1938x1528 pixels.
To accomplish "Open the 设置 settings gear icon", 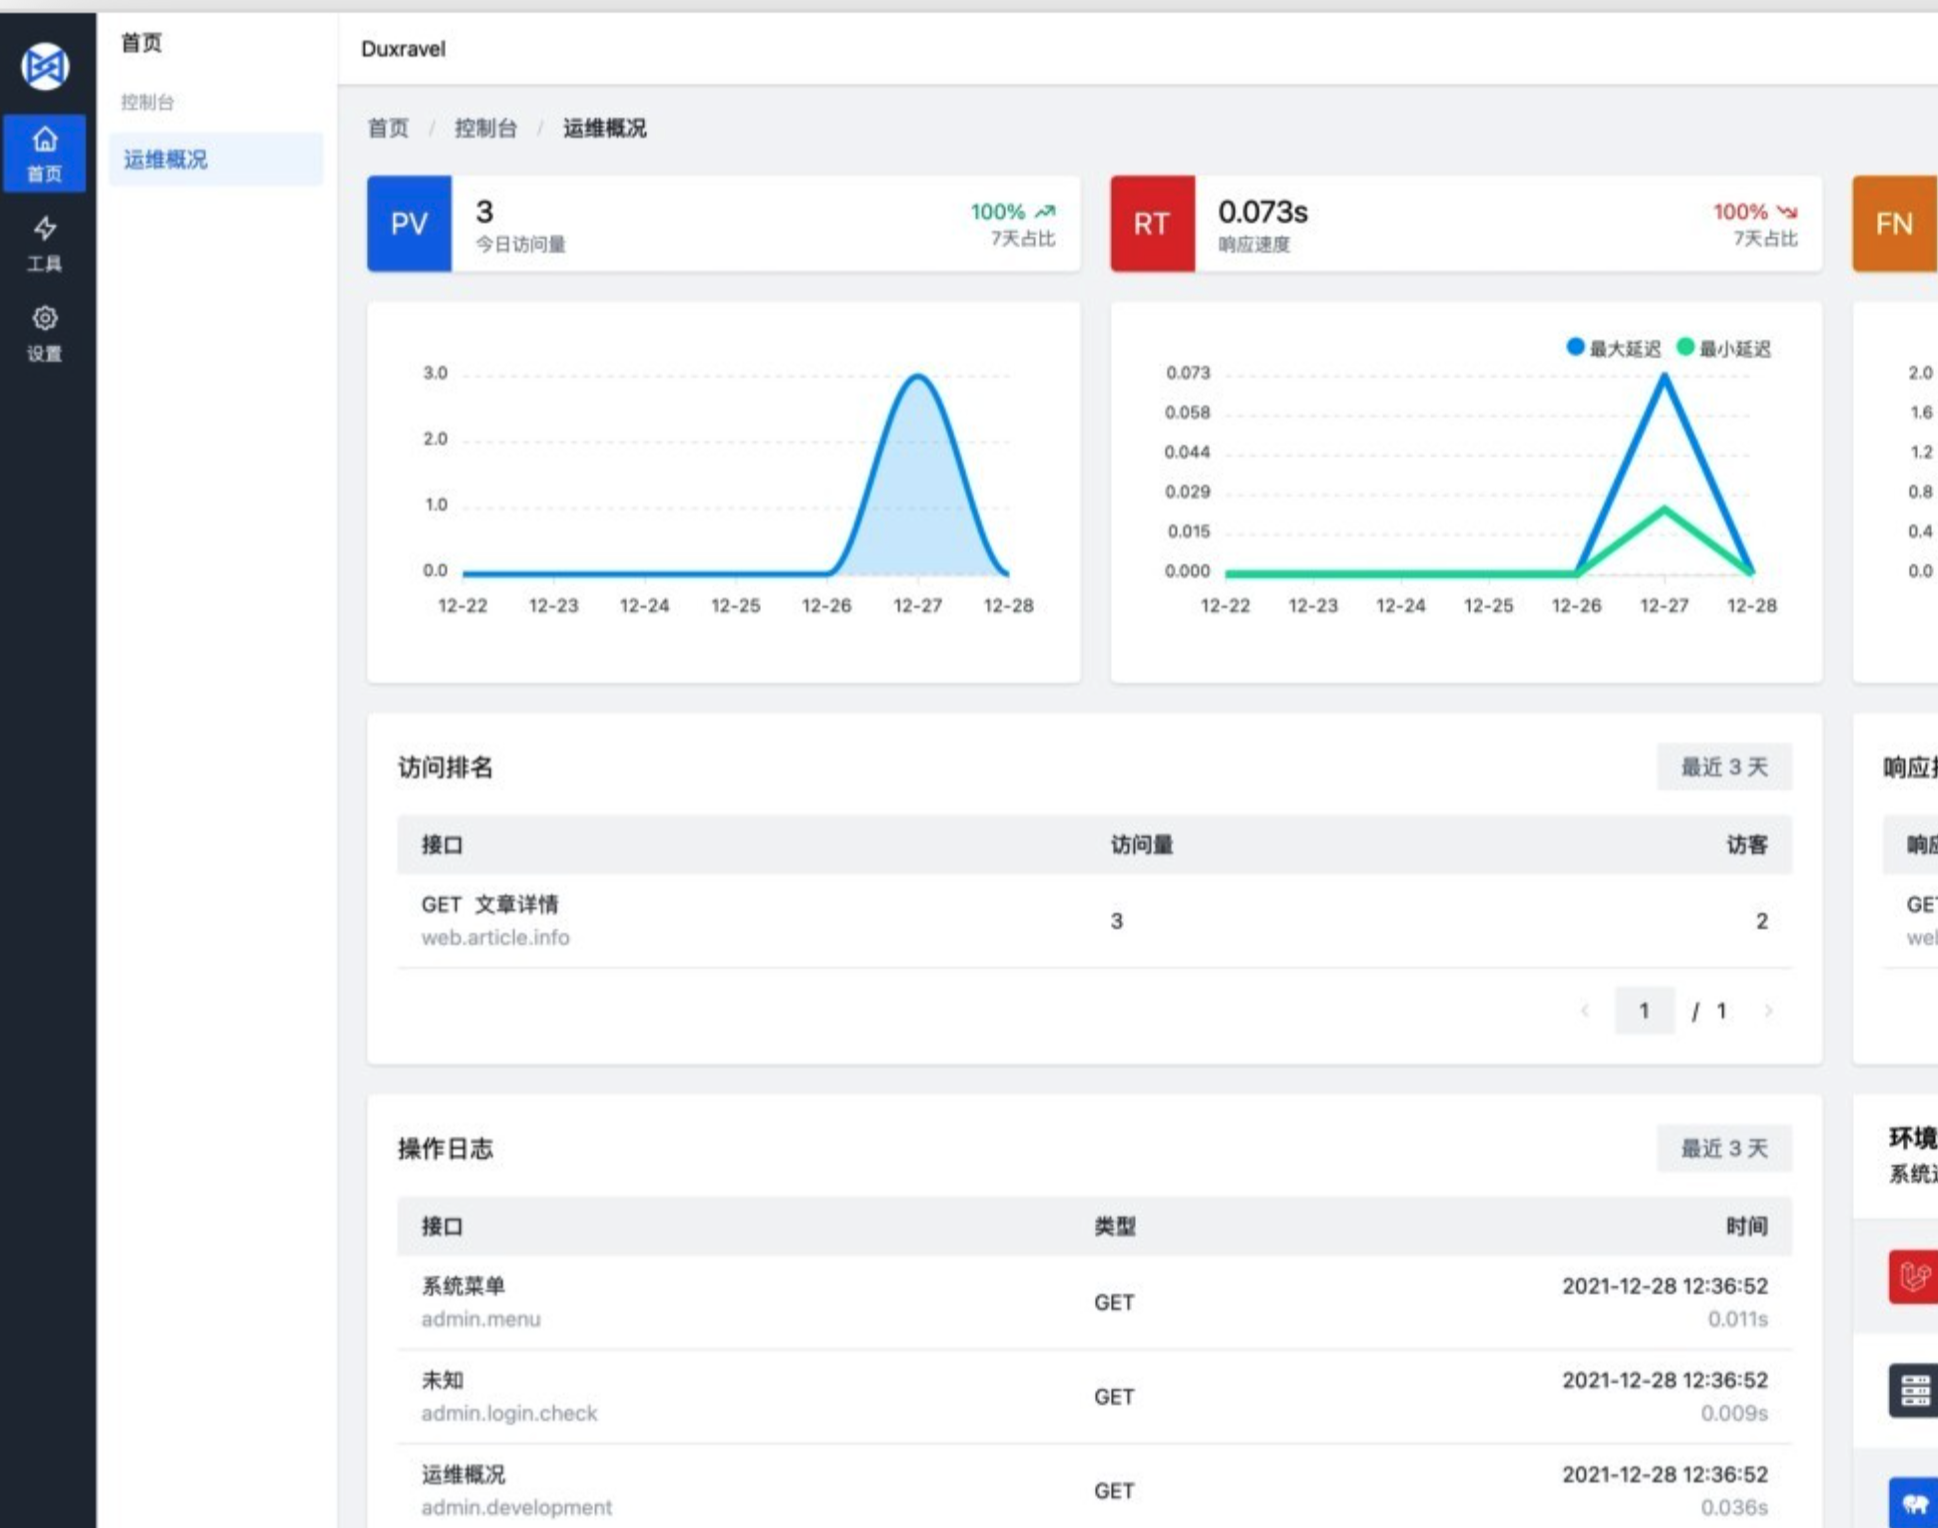I will coord(44,333).
